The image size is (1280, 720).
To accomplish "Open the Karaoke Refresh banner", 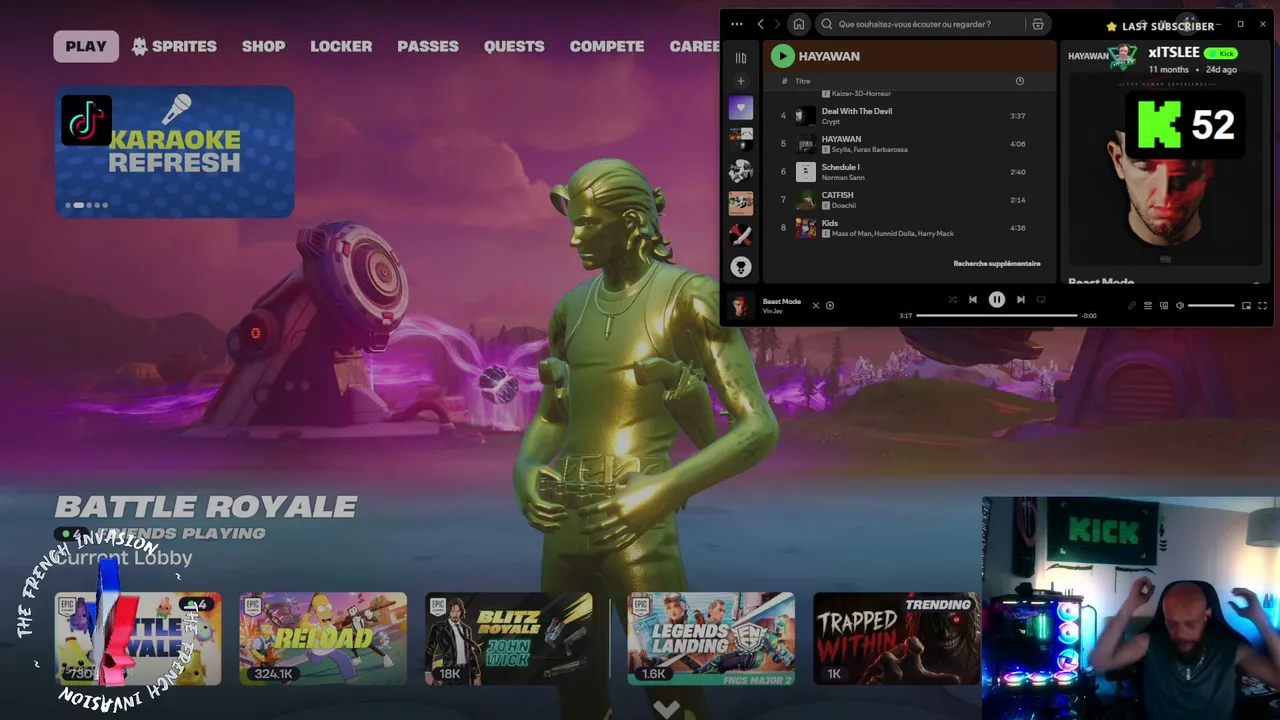I will click(175, 152).
